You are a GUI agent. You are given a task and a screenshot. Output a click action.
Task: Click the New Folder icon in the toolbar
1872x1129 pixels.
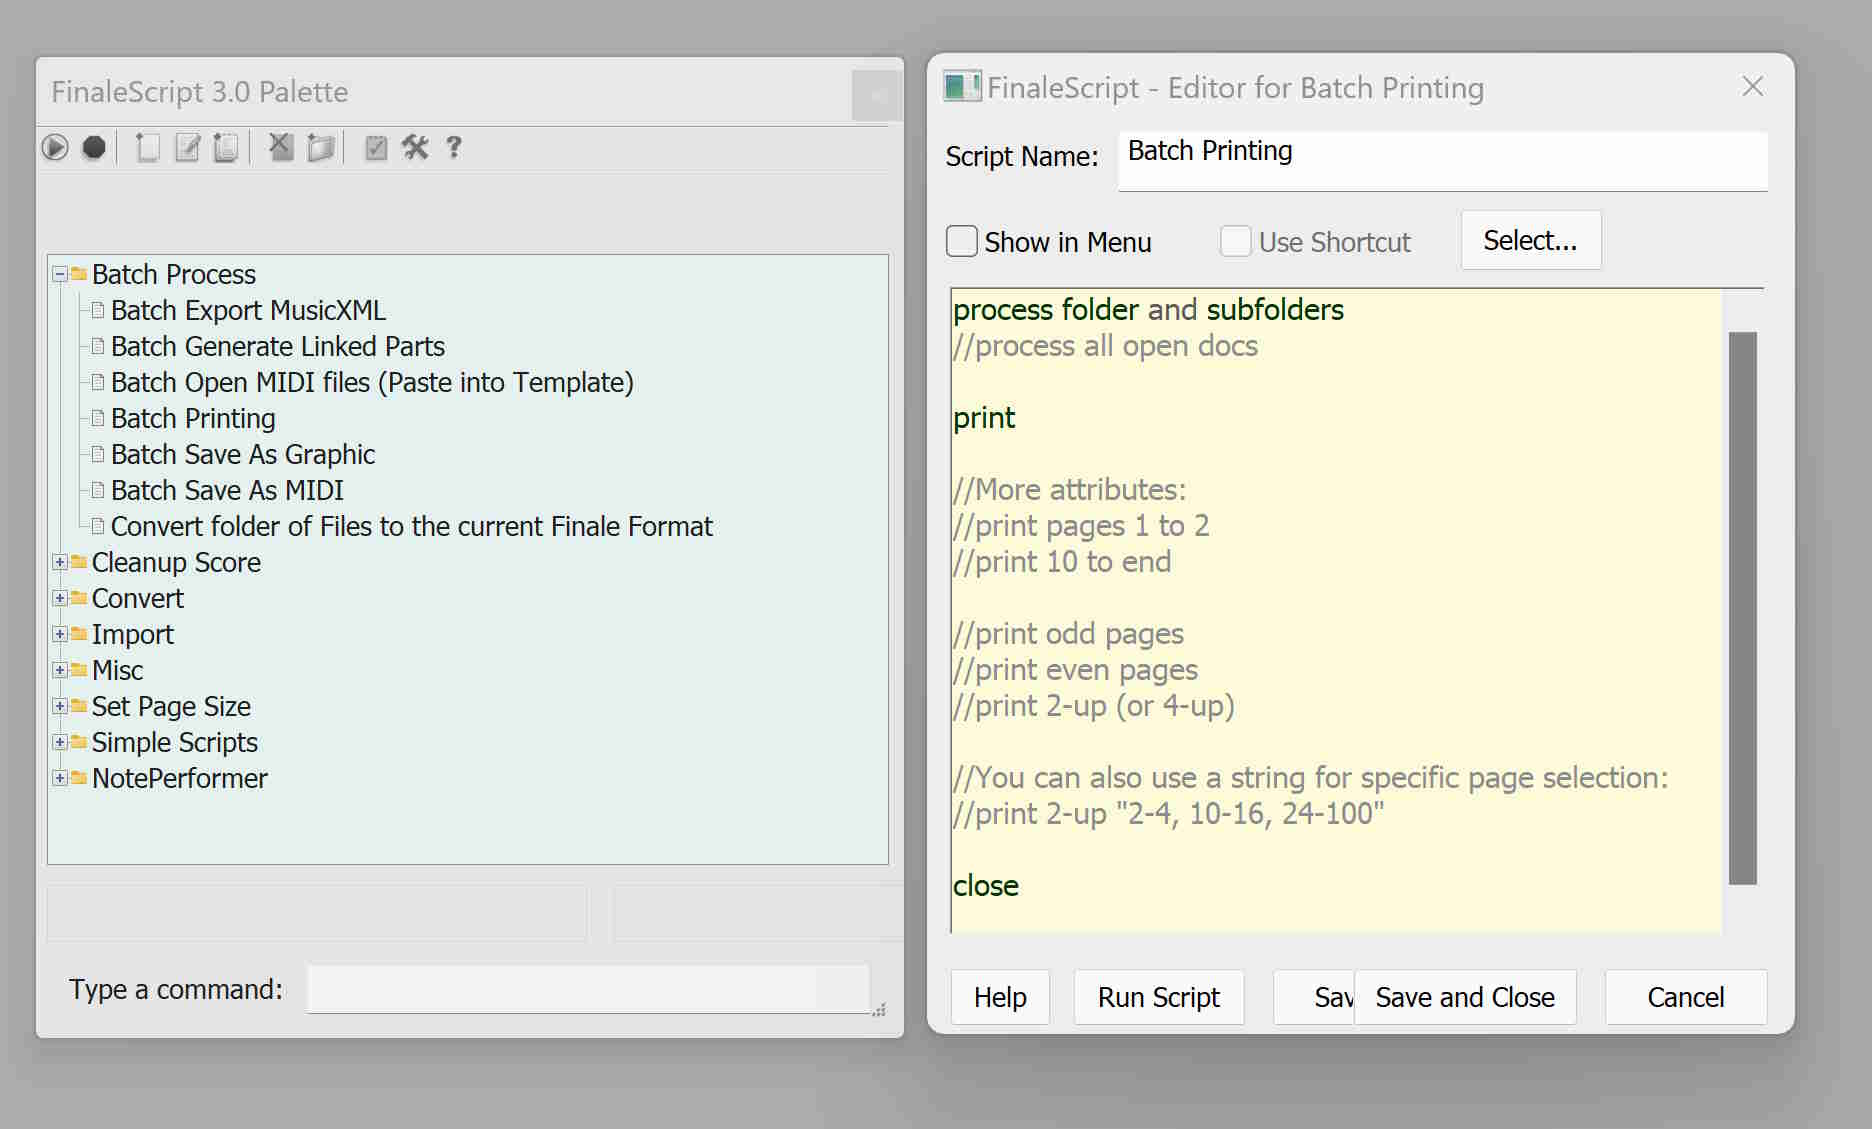320,148
